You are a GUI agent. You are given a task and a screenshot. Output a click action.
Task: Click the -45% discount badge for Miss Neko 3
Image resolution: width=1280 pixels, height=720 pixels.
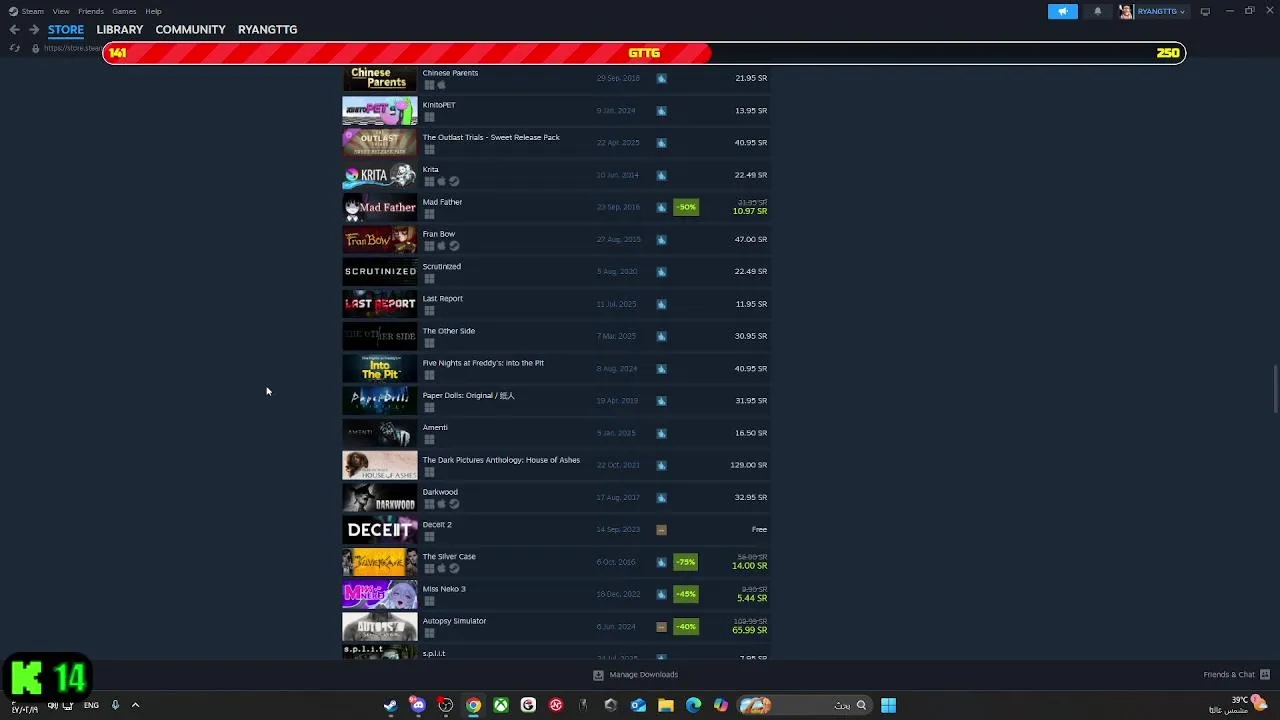[686, 594]
